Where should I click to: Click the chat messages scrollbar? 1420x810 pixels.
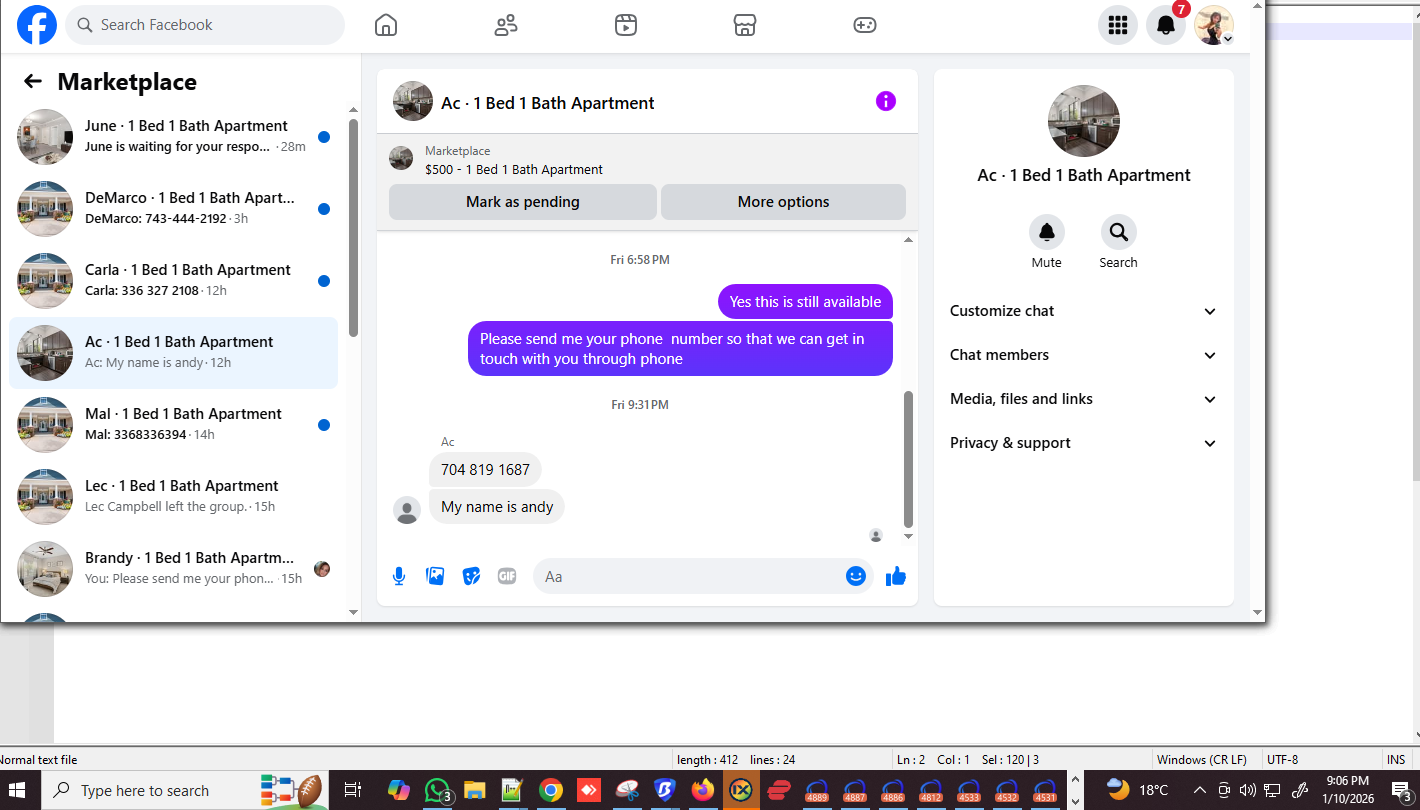pyautogui.click(x=909, y=458)
